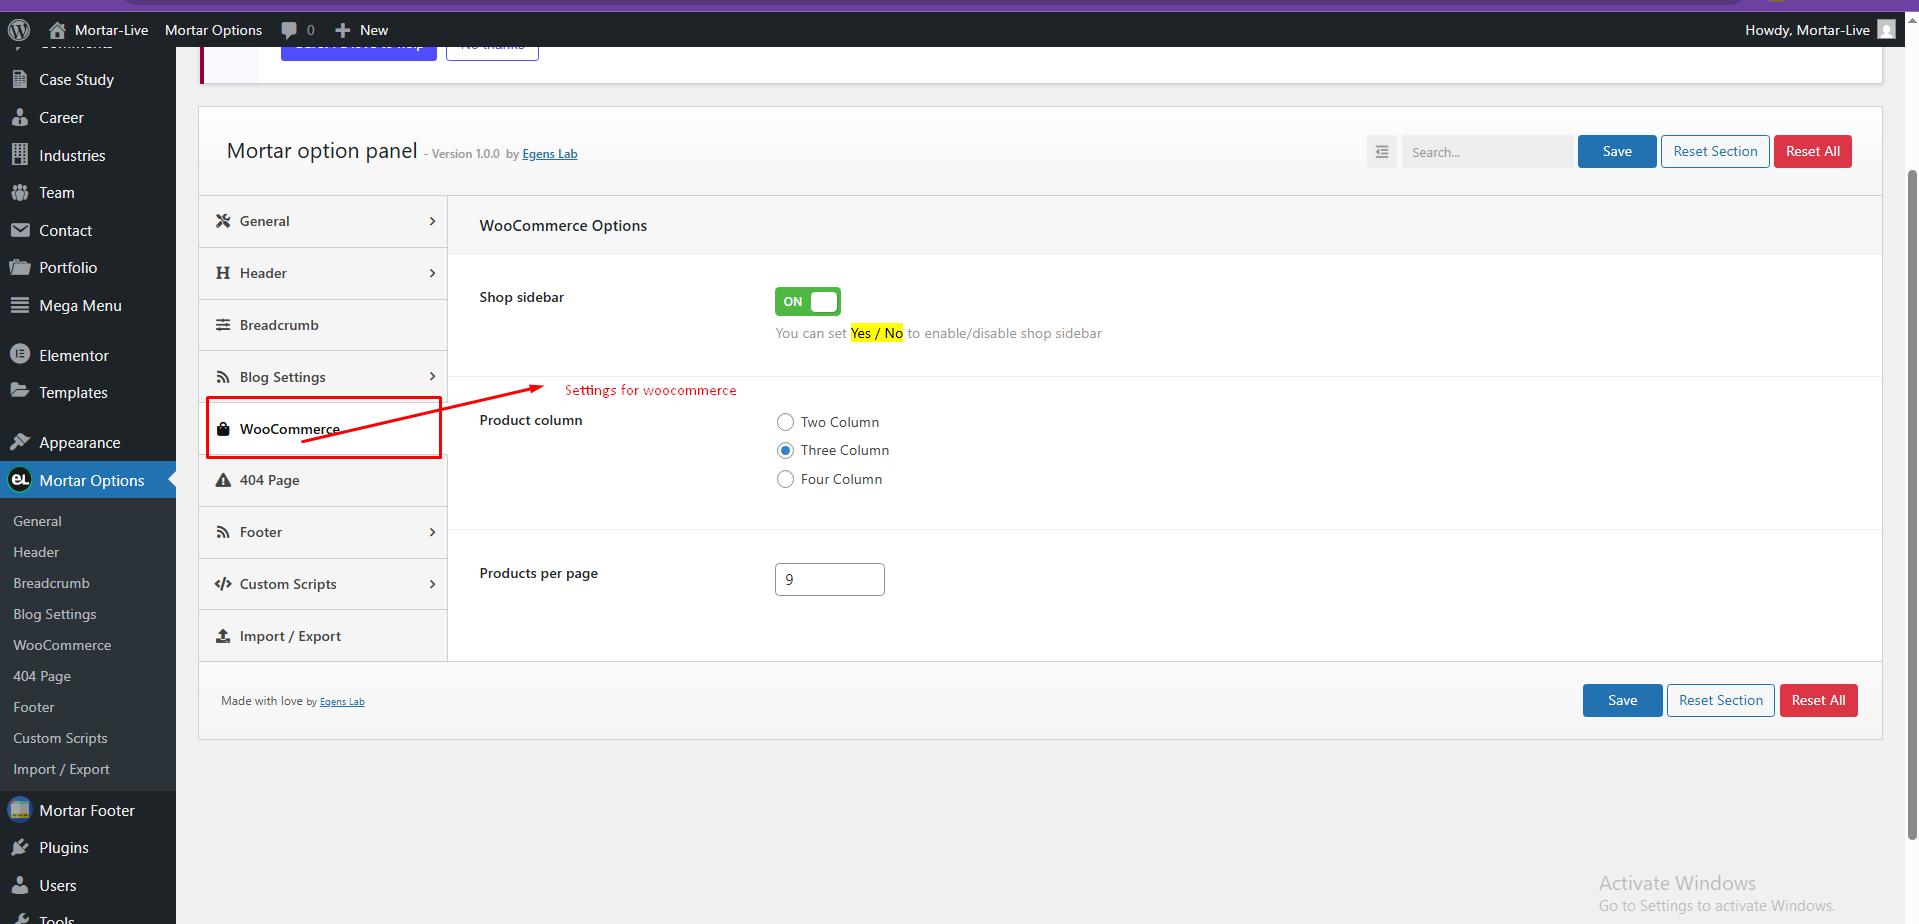Open the Breadcrumb options tab
The width and height of the screenshot is (1919, 924).
[x=323, y=325]
